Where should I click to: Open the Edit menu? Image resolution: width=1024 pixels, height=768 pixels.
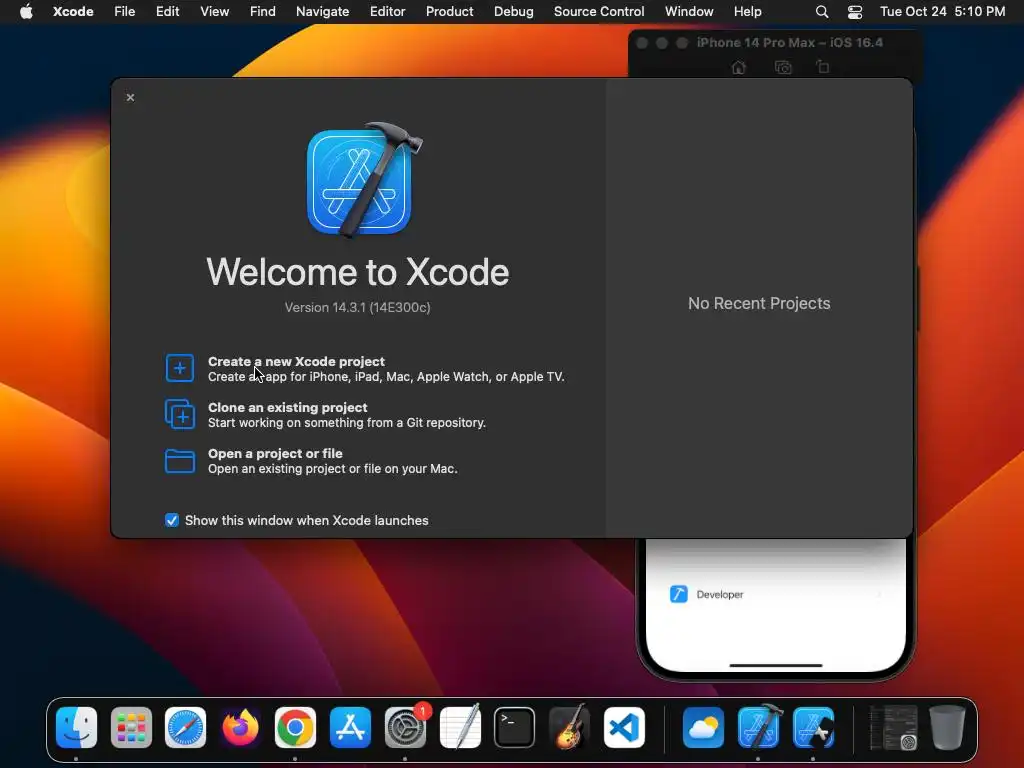pyautogui.click(x=167, y=12)
